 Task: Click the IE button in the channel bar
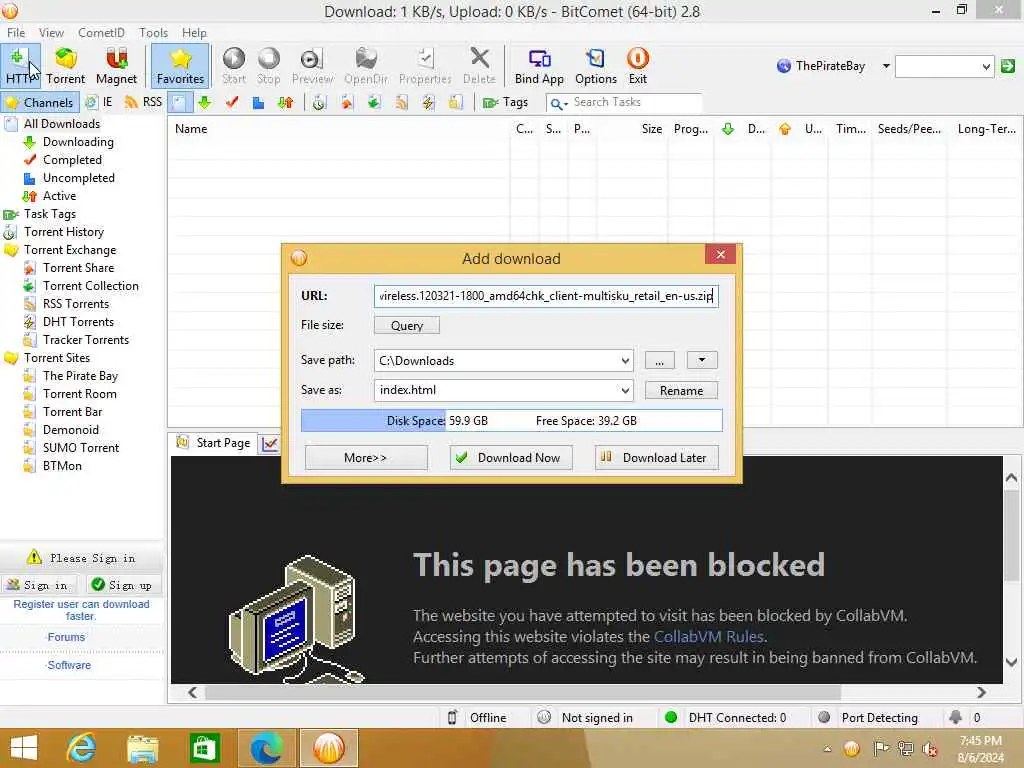coord(99,103)
